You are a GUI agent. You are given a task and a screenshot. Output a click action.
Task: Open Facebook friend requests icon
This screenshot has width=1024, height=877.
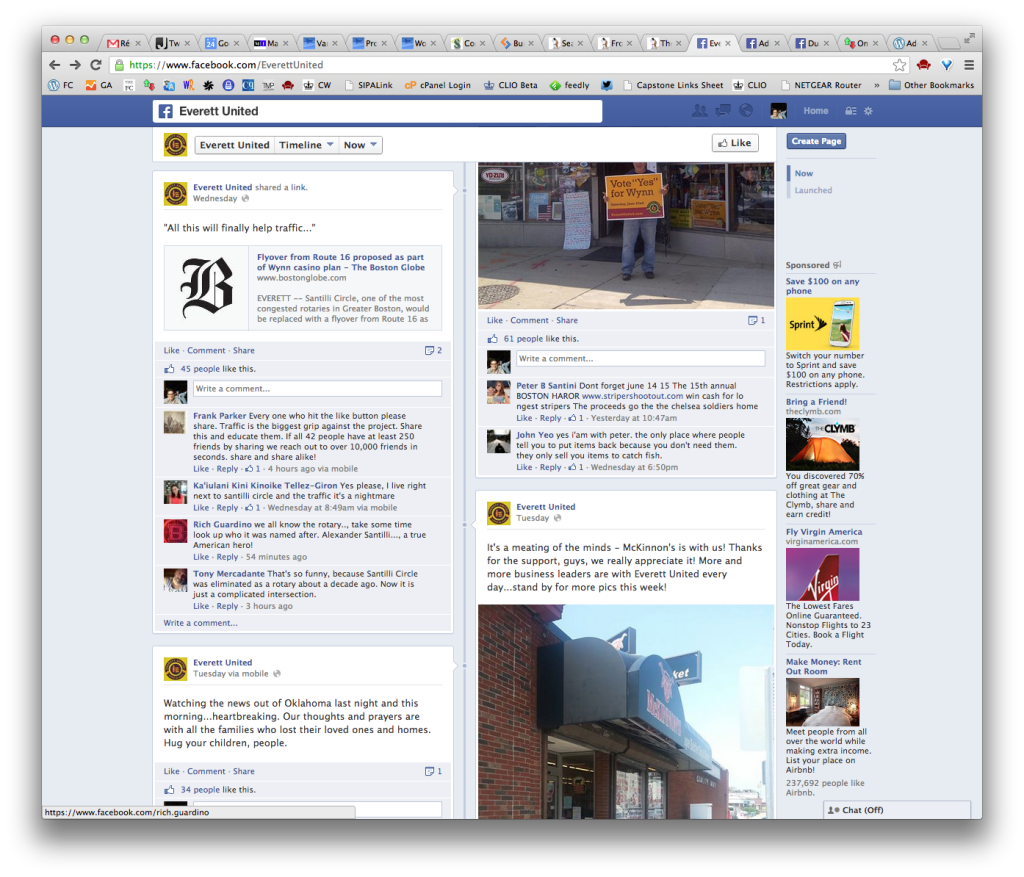pyautogui.click(x=699, y=111)
